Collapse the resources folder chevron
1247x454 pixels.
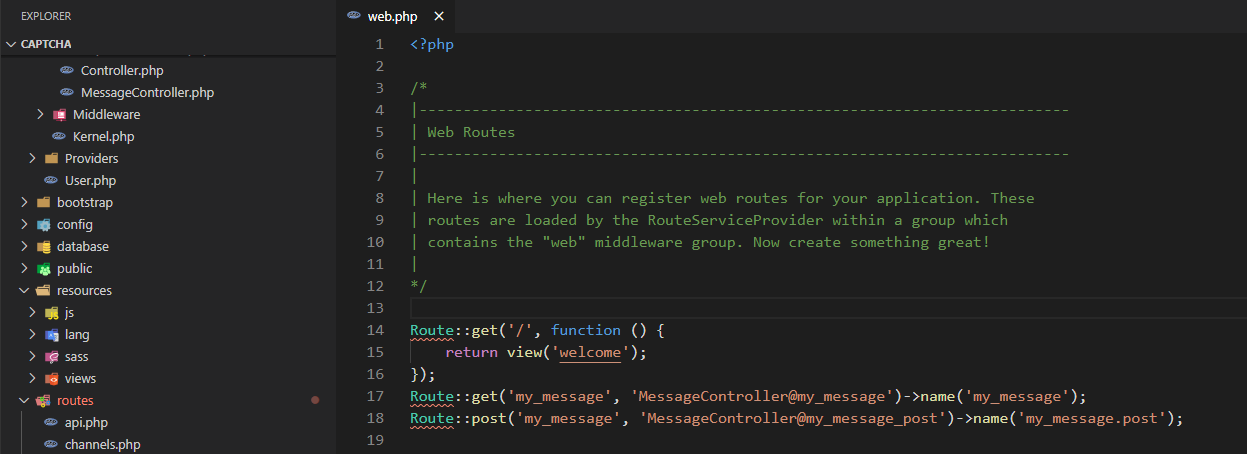coord(25,290)
